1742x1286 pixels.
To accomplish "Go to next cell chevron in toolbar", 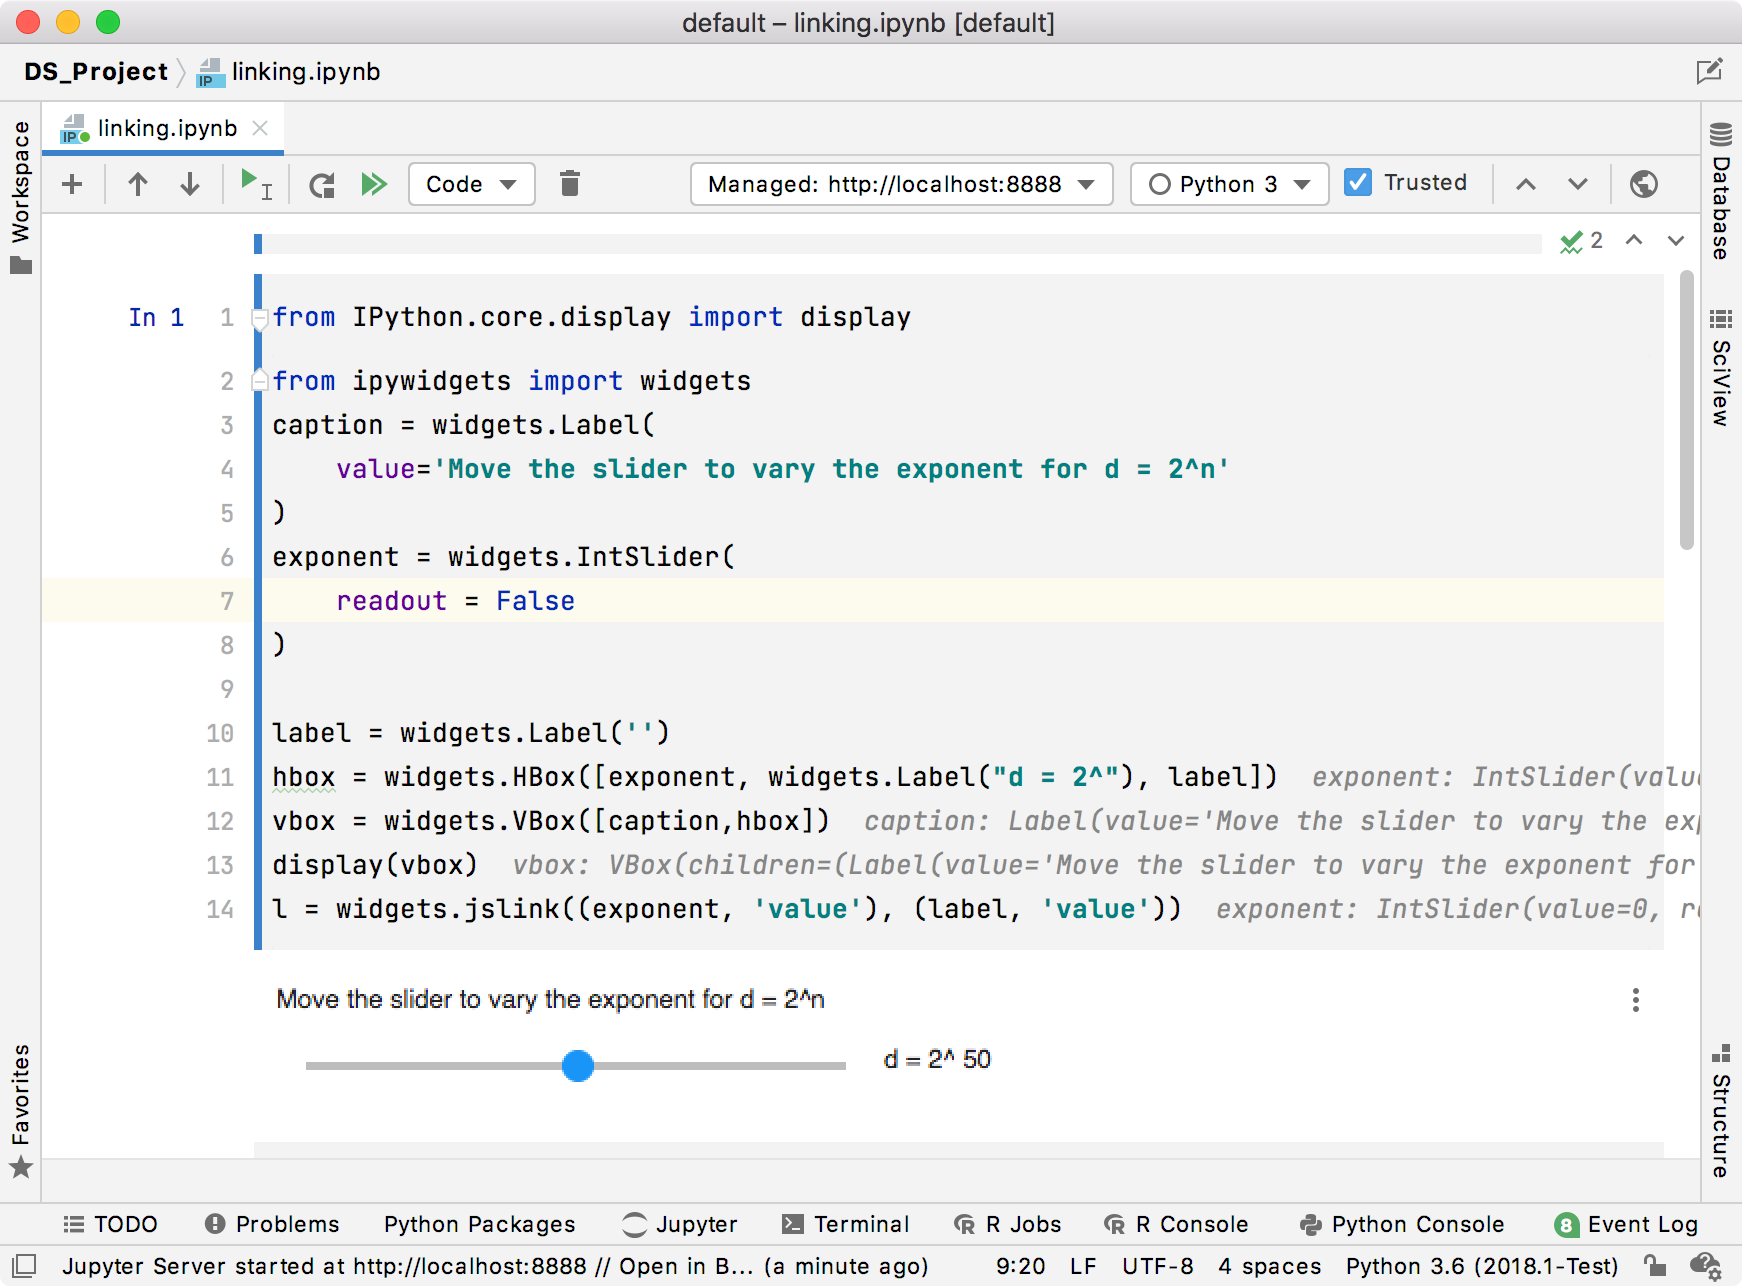I will (1578, 184).
